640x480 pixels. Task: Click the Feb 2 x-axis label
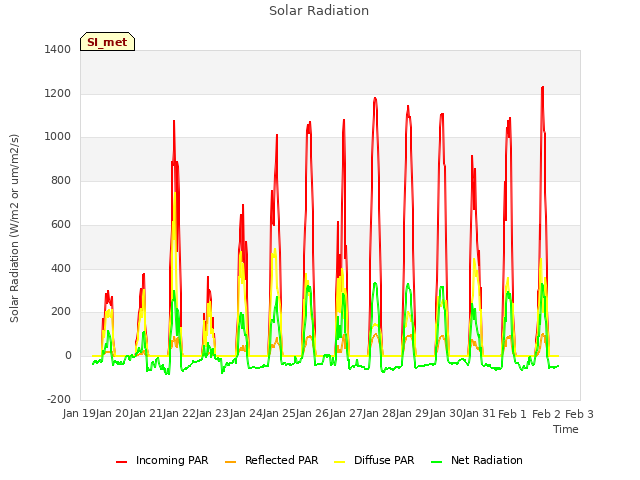point(546,414)
